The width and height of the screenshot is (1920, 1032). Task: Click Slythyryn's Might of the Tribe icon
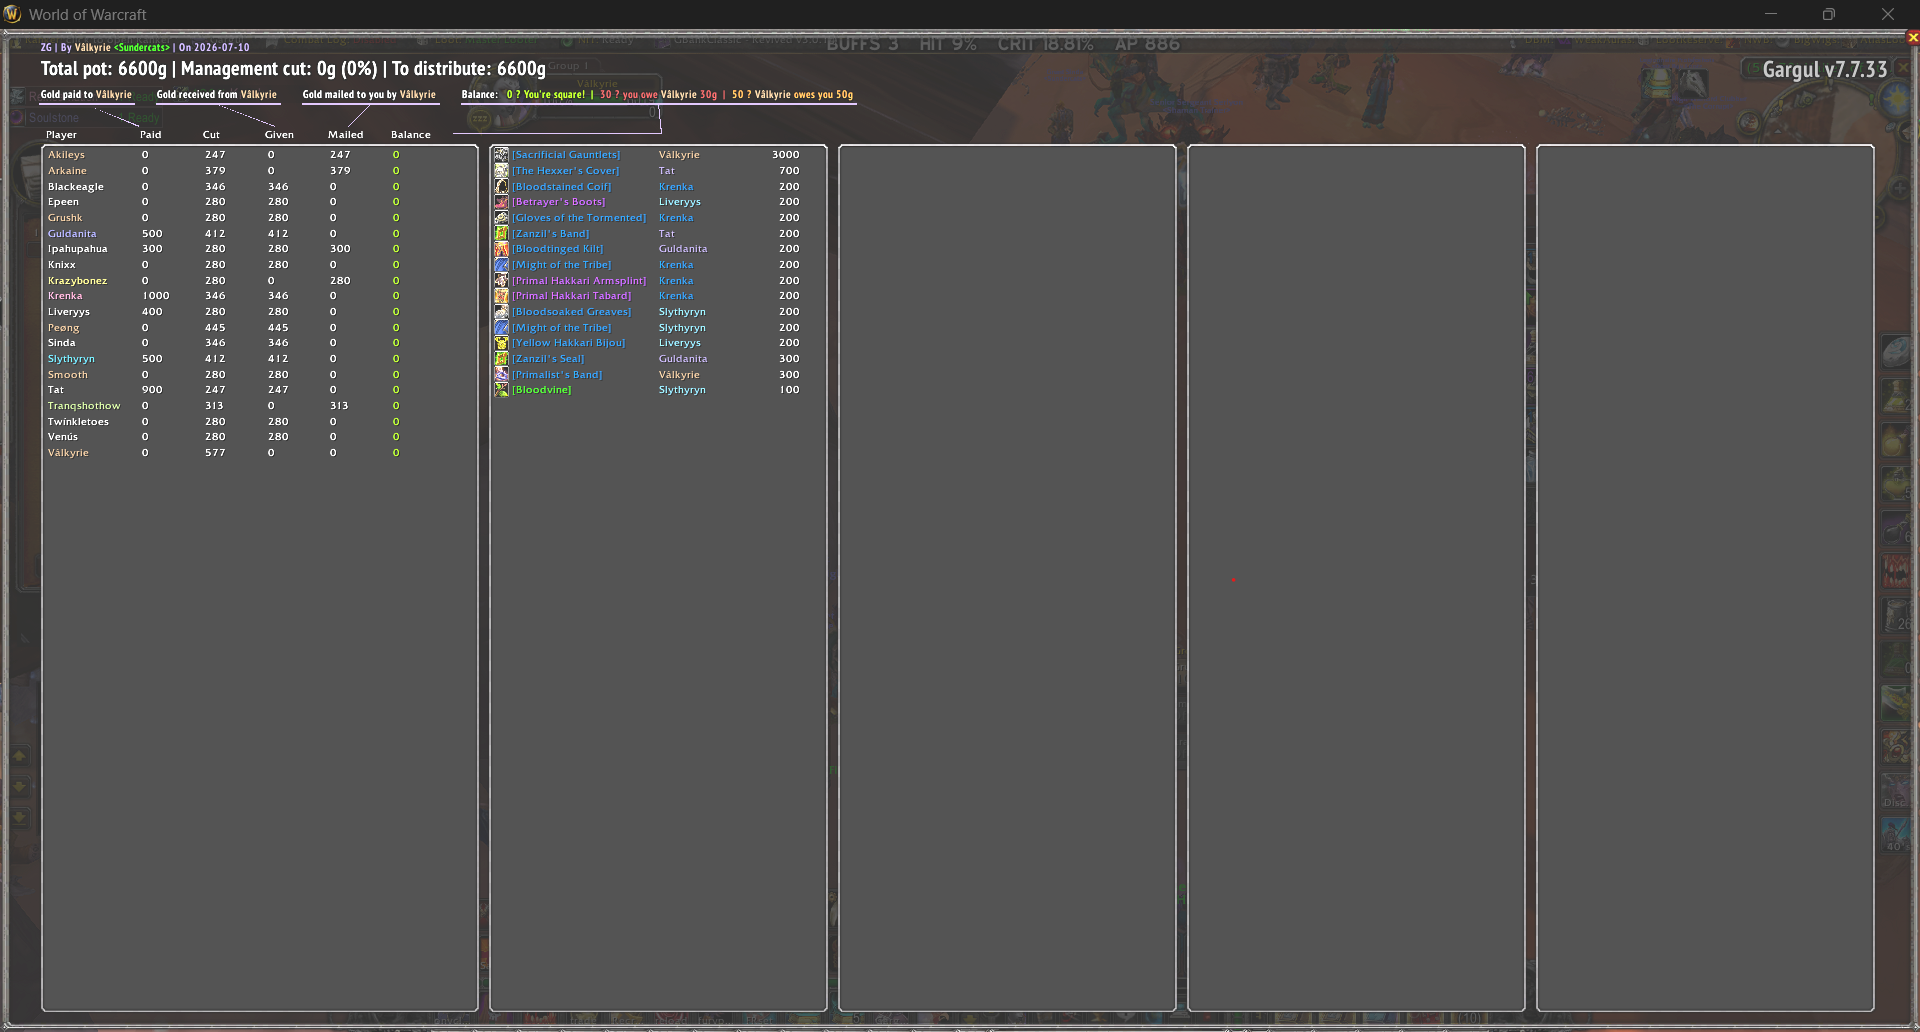[502, 328]
